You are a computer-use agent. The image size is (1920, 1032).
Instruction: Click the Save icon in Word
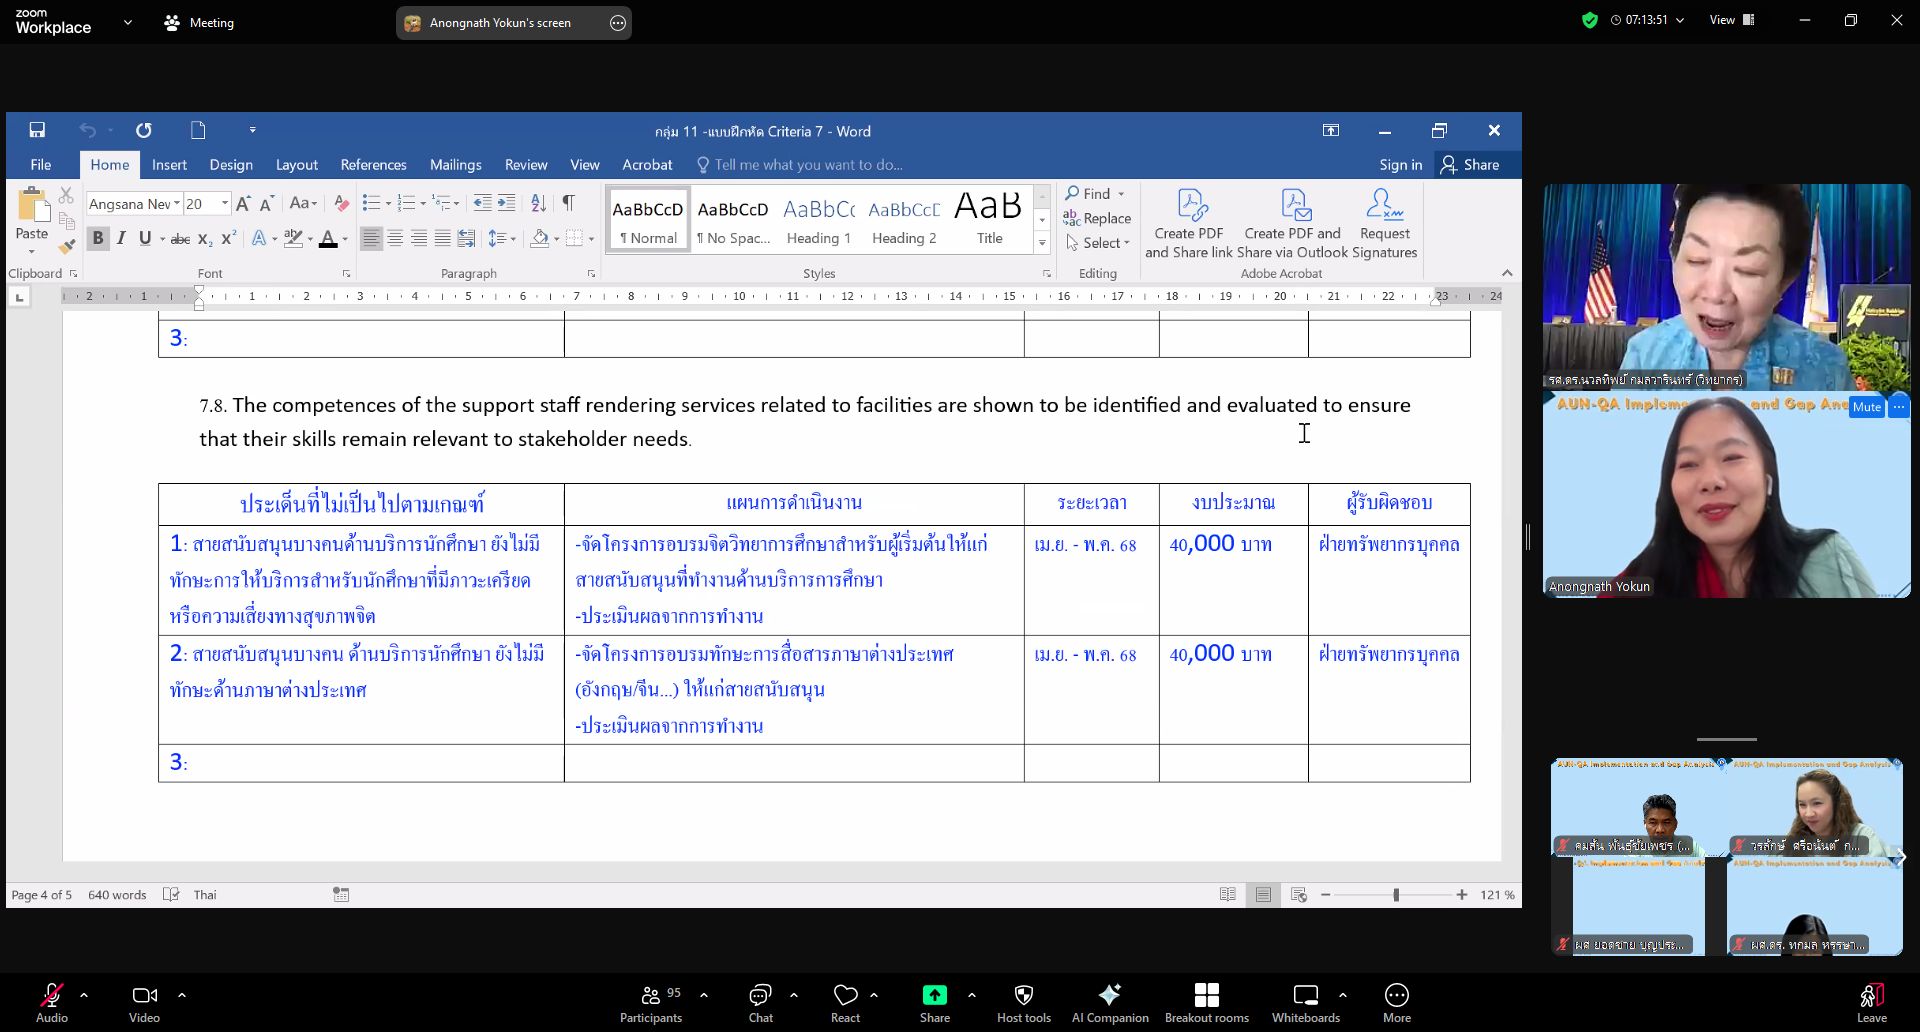point(37,130)
